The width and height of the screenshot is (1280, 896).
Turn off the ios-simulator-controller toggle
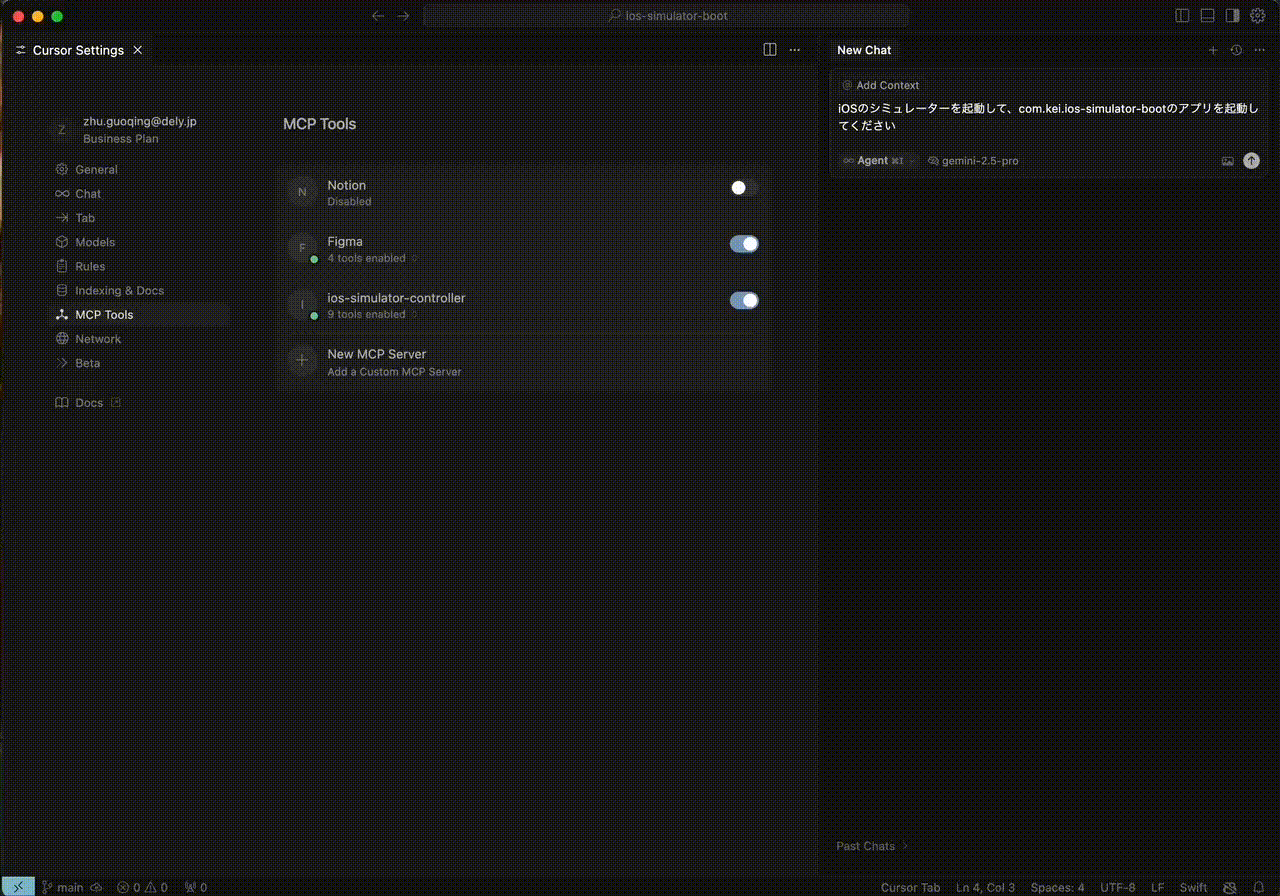click(x=744, y=300)
